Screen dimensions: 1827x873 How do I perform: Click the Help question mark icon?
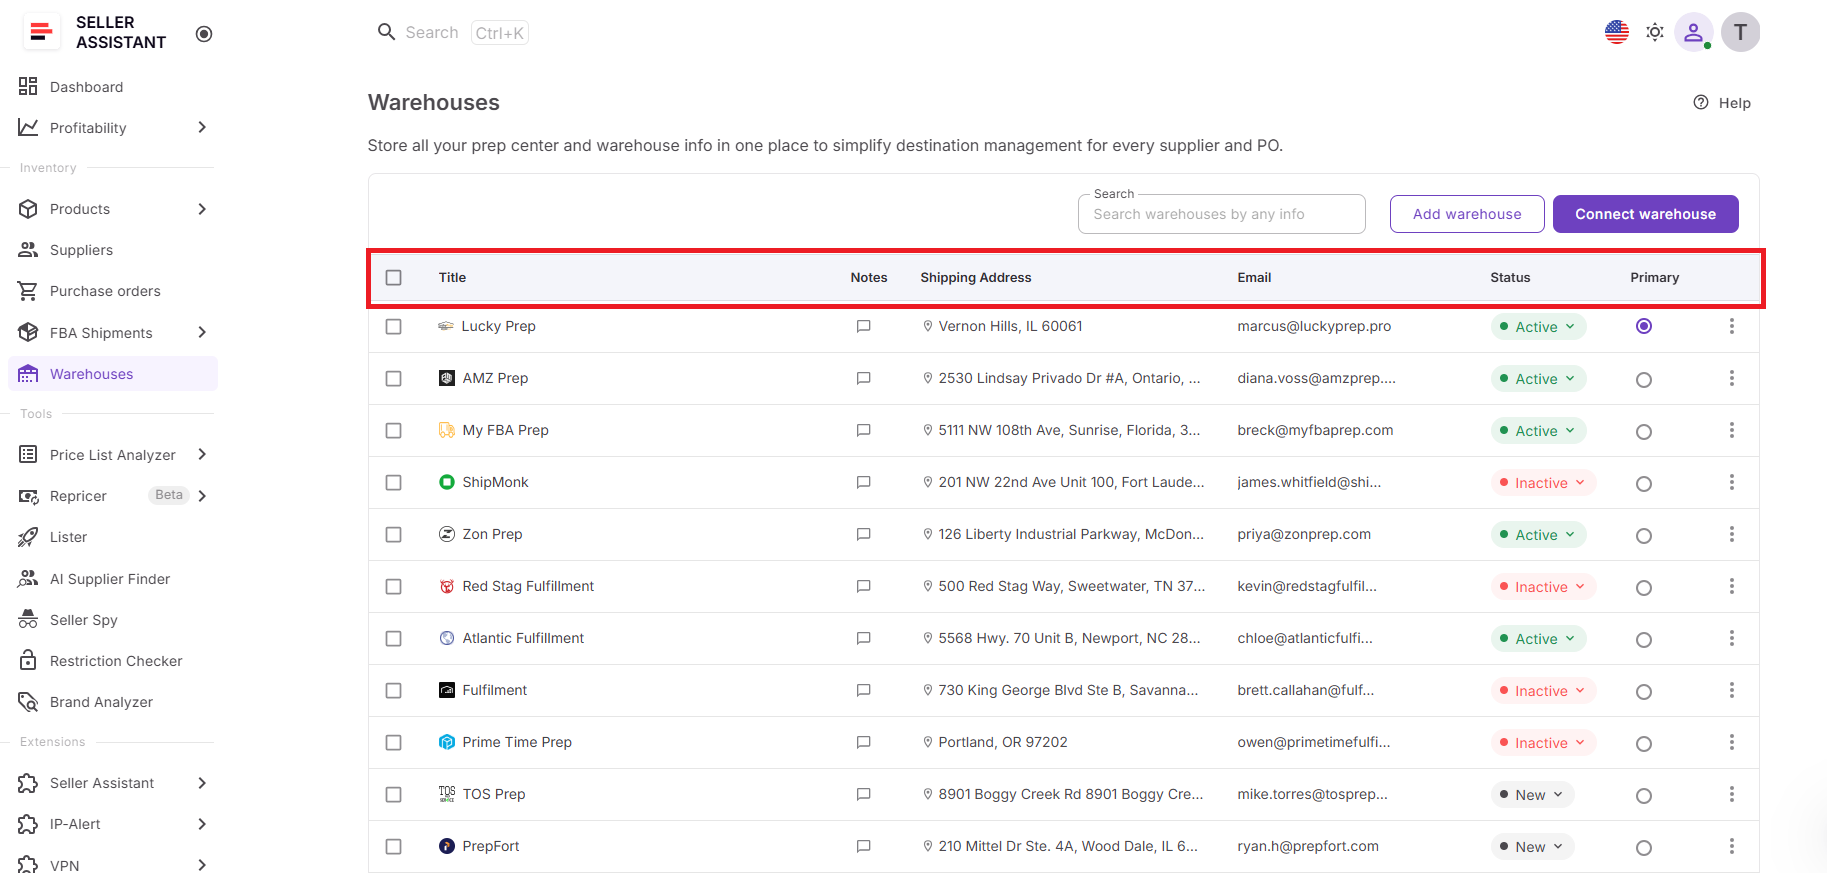coord(1701,102)
